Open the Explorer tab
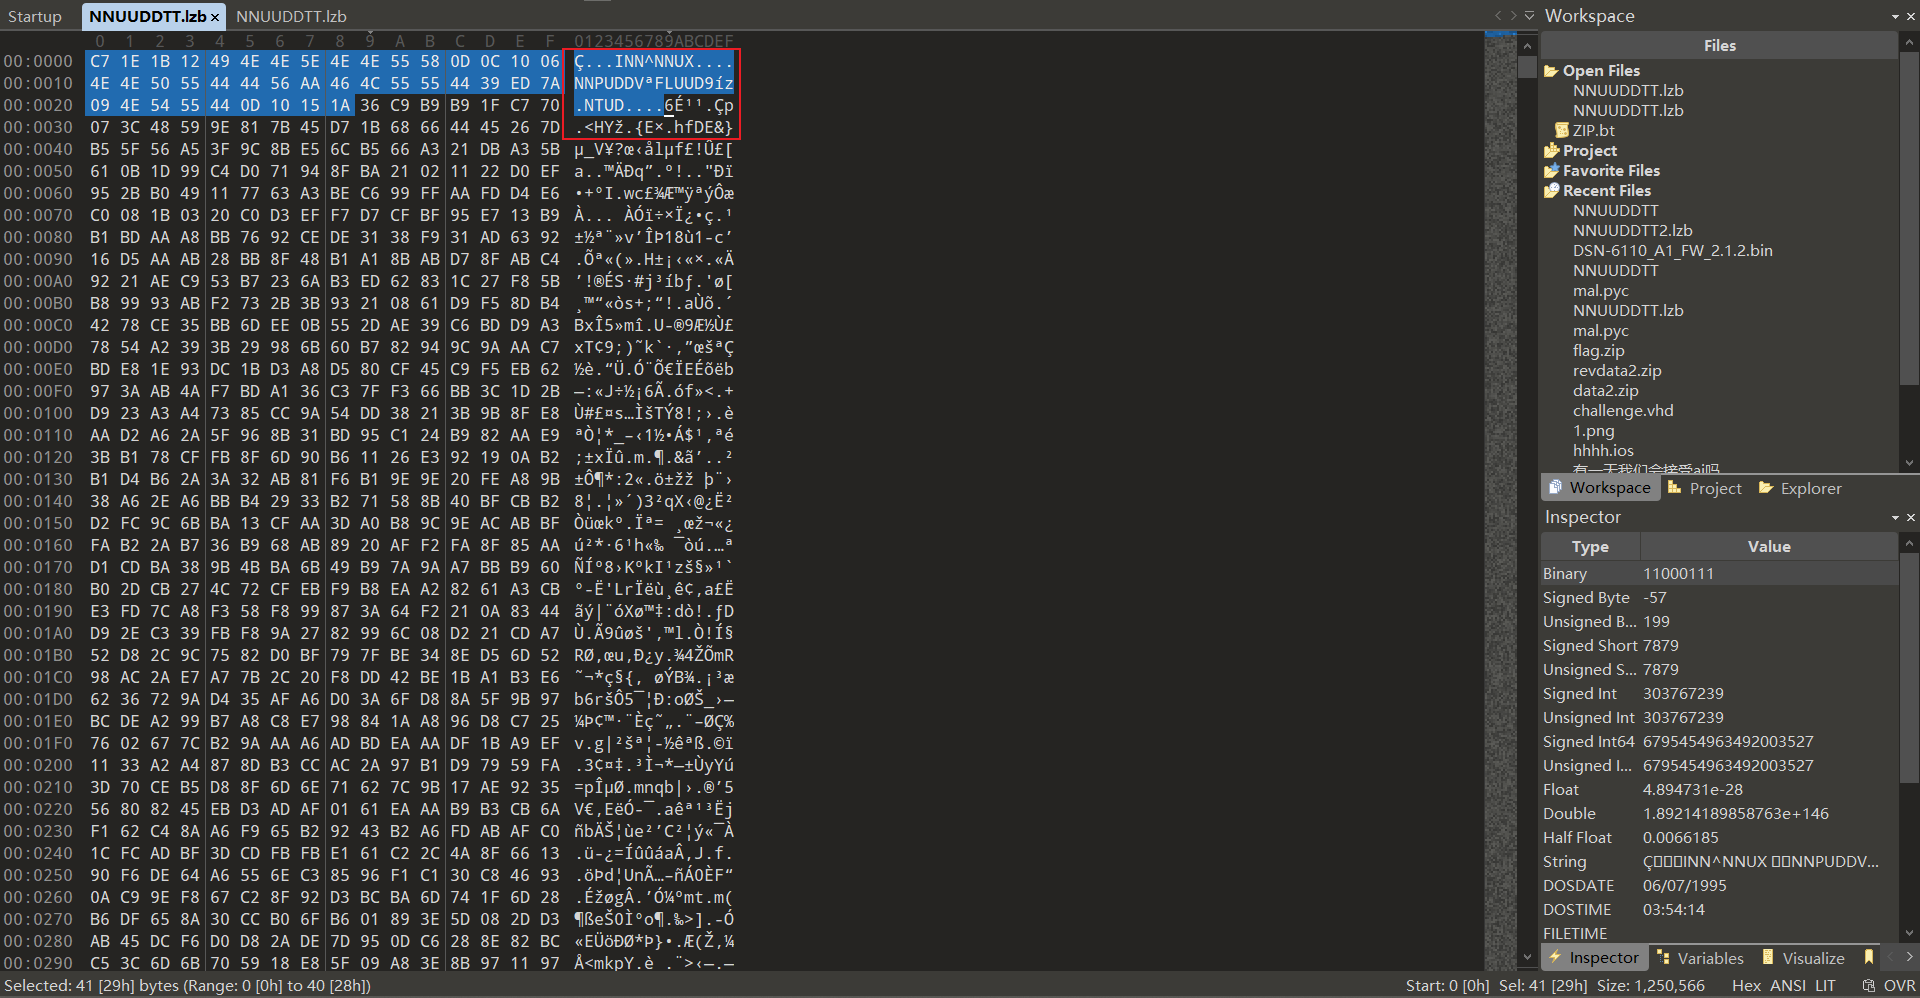Image resolution: width=1920 pixels, height=998 pixels. [x=1810, y=489]
